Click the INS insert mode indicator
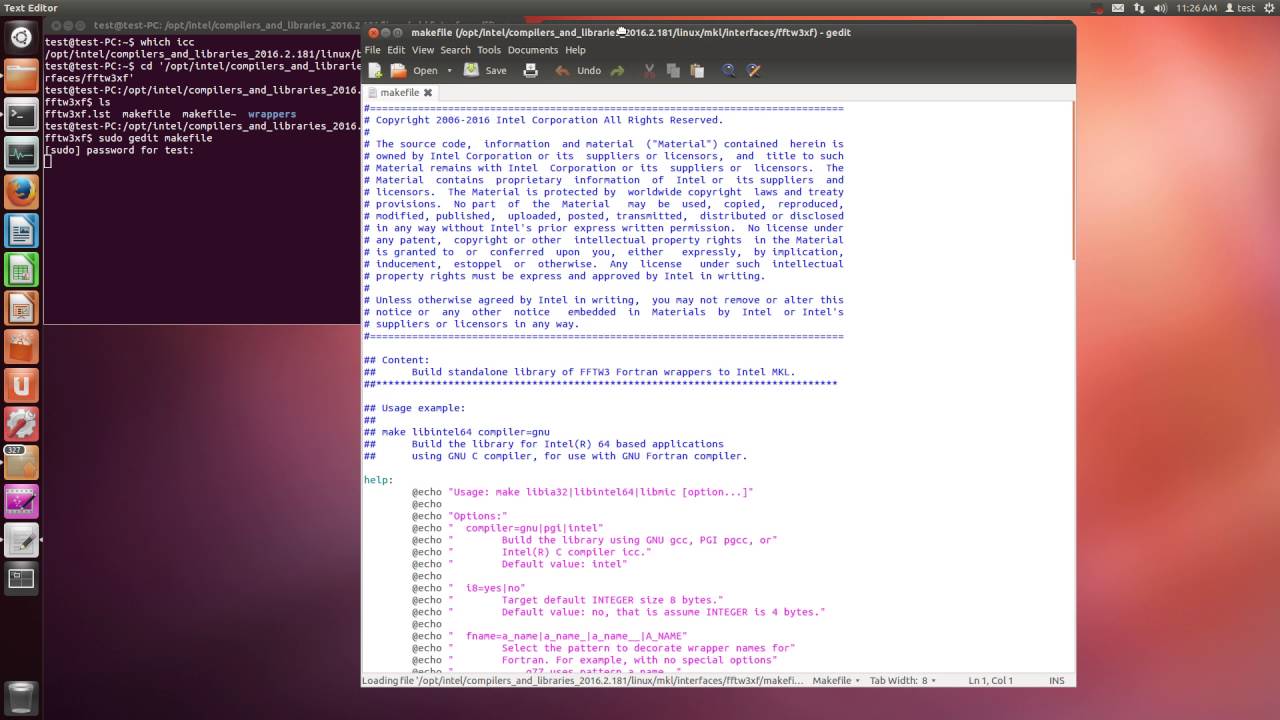Image resolution: width=1280 pixels, height=720 pixels. (1057, 680)
